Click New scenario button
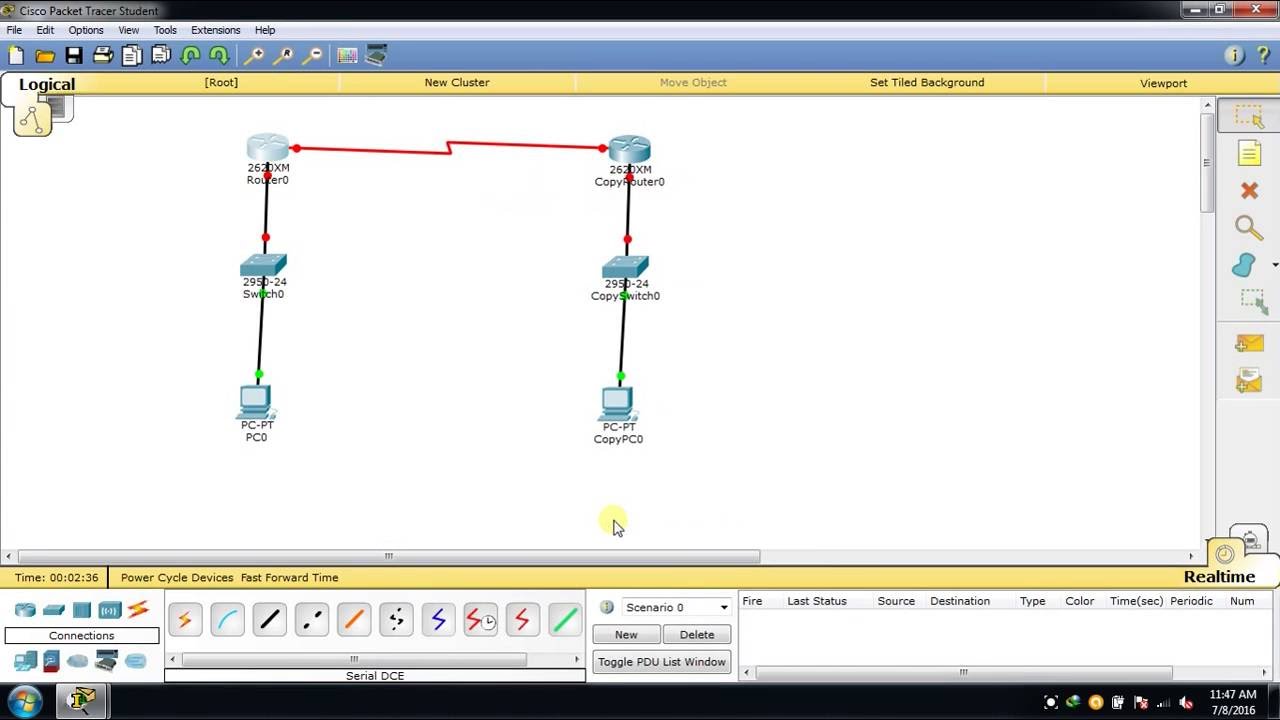This screenshot has height=720, width=1280. coord(626,635)
